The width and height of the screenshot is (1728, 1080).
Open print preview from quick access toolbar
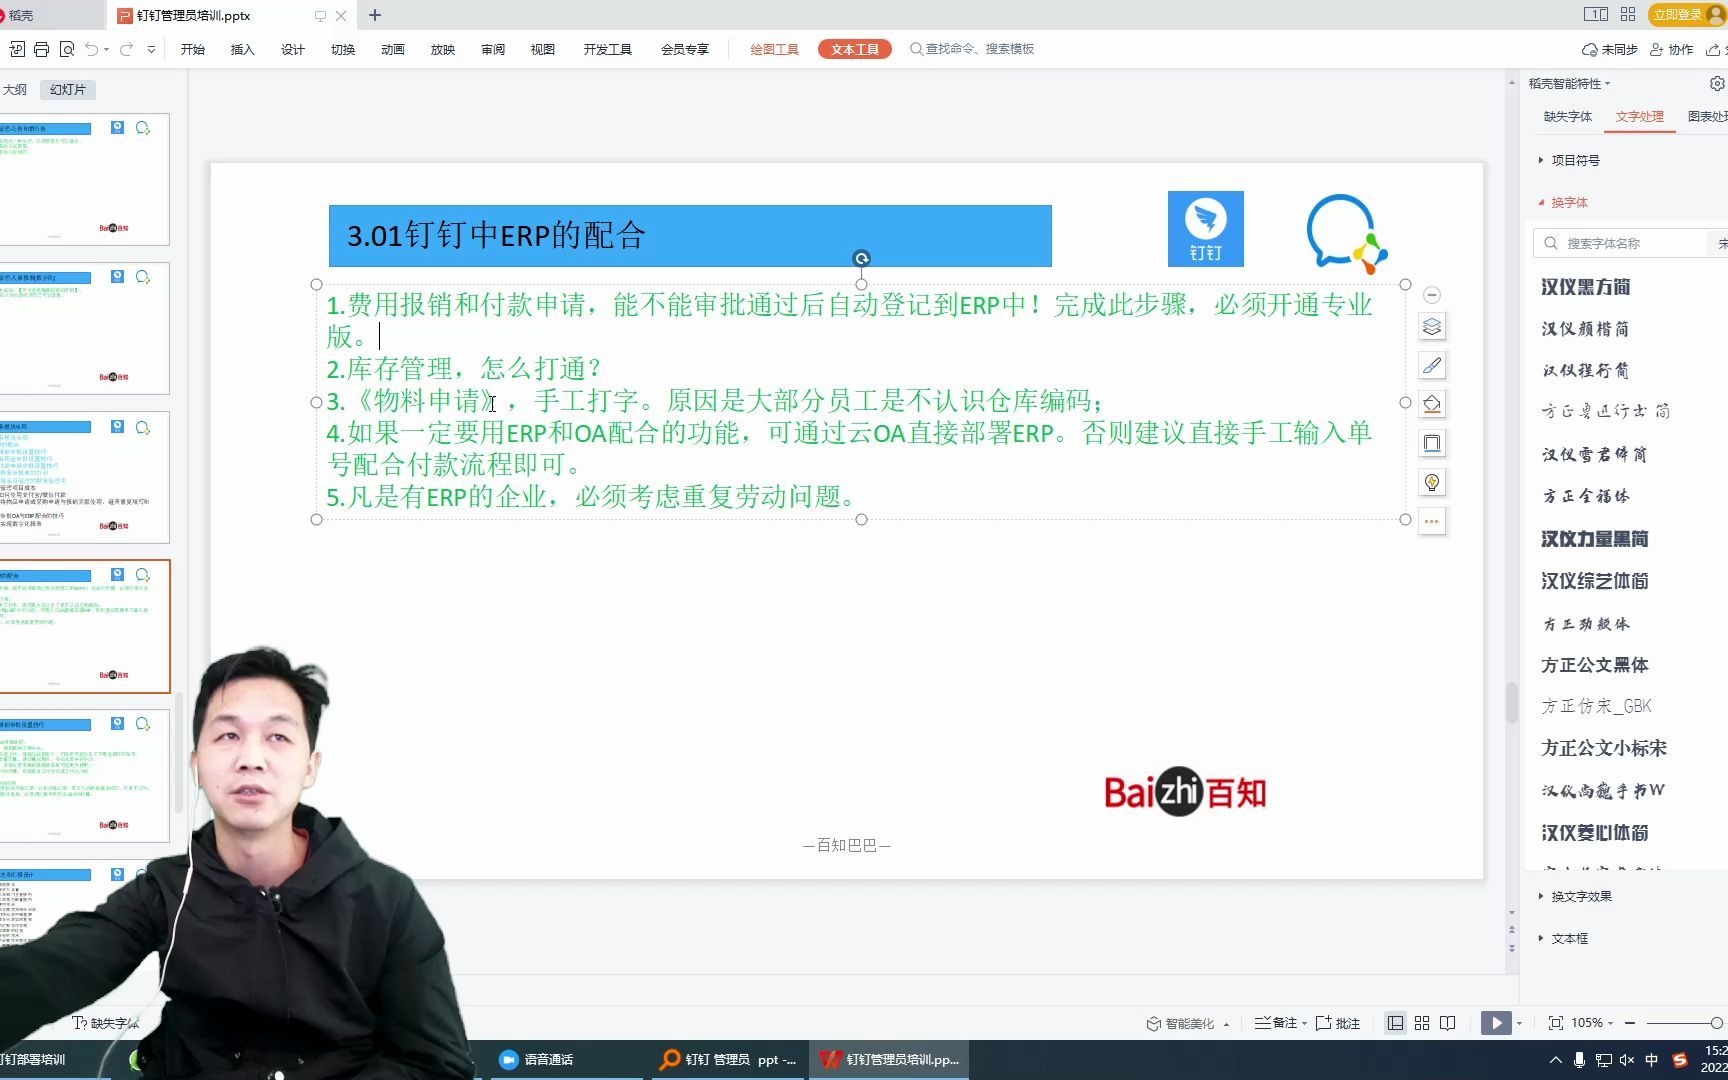click(x=67, y=49)
